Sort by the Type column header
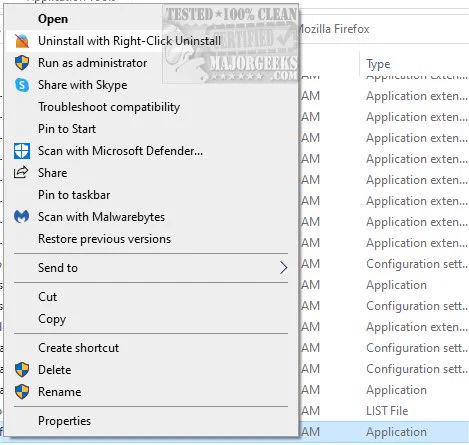Screen dimensions: 469x445 tap(378, 64)
